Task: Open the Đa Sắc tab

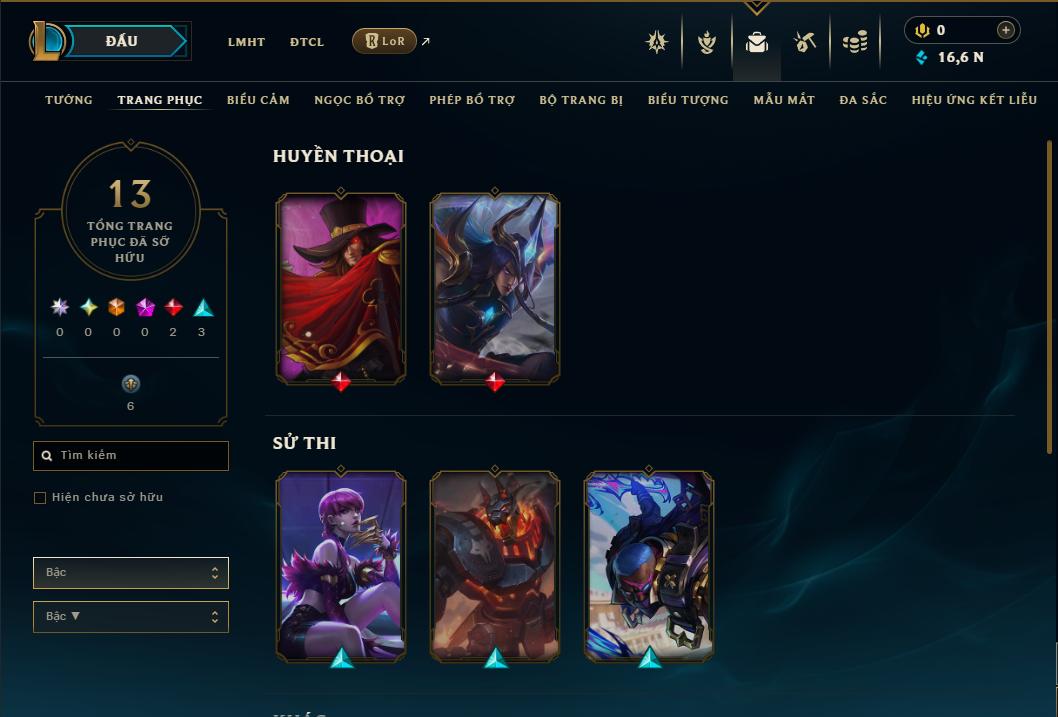Action: tap(863, 100)
